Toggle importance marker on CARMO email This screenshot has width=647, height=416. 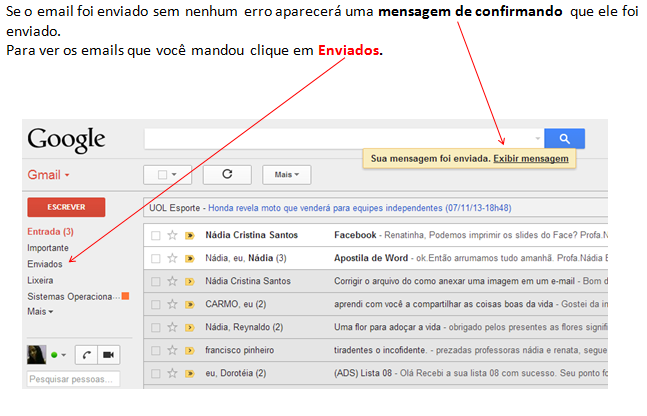point(190,305)
